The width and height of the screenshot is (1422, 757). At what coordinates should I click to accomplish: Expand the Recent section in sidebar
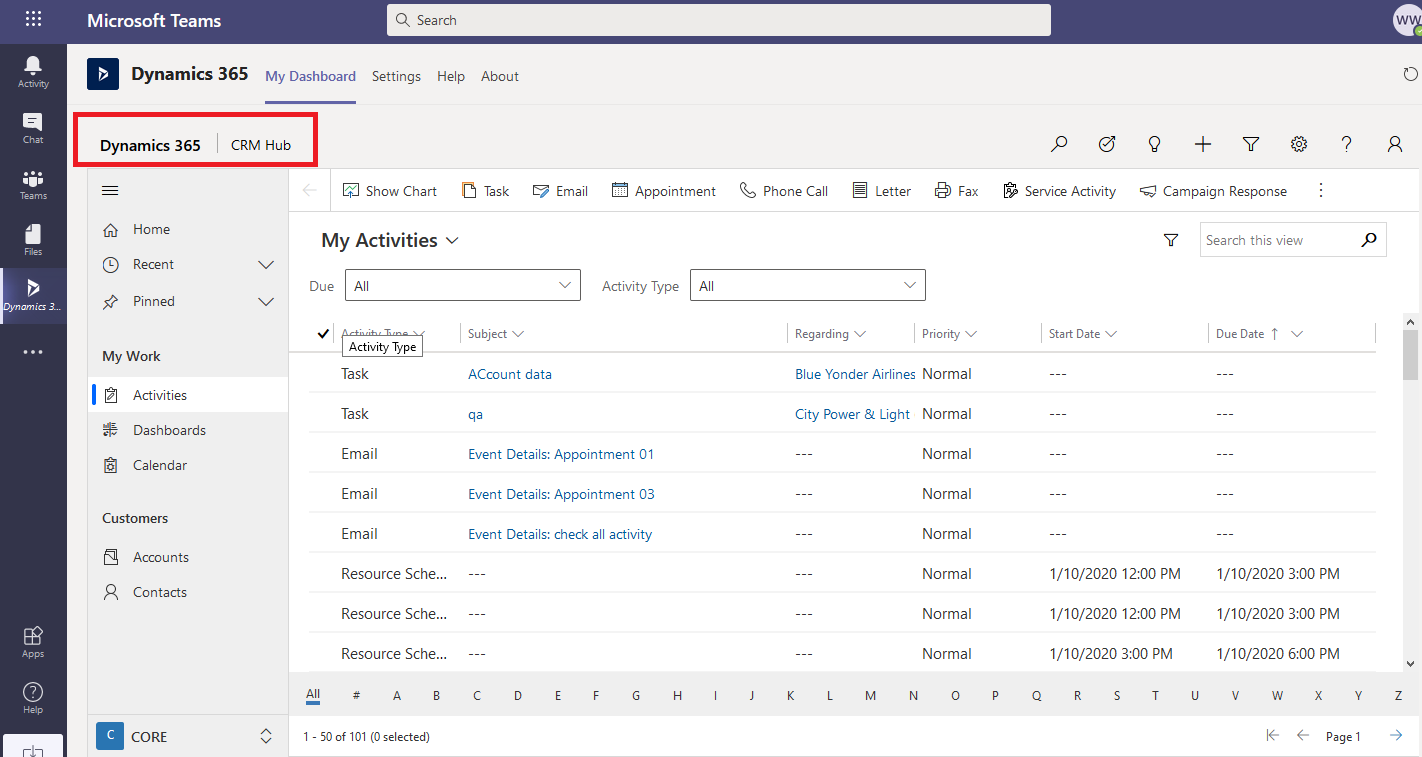tap(266, 264)
